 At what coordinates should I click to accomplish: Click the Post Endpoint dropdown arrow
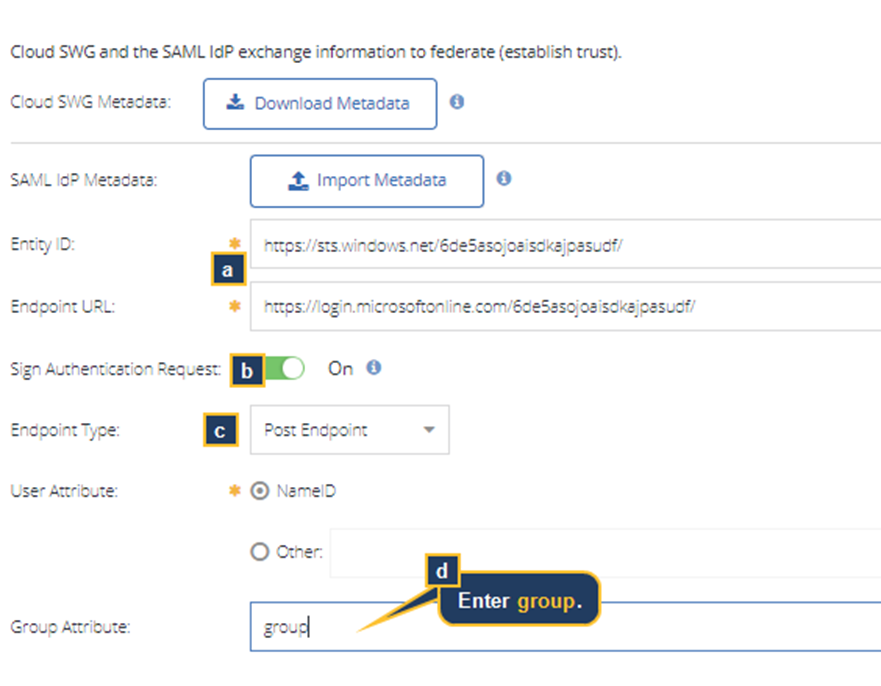(429, 430)
